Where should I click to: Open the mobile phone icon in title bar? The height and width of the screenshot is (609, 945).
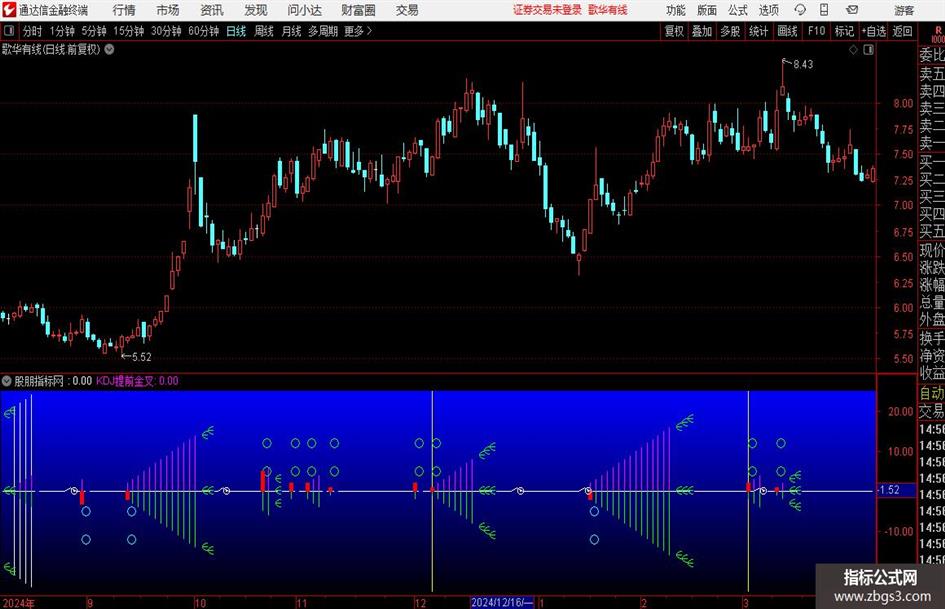[824, 10]
